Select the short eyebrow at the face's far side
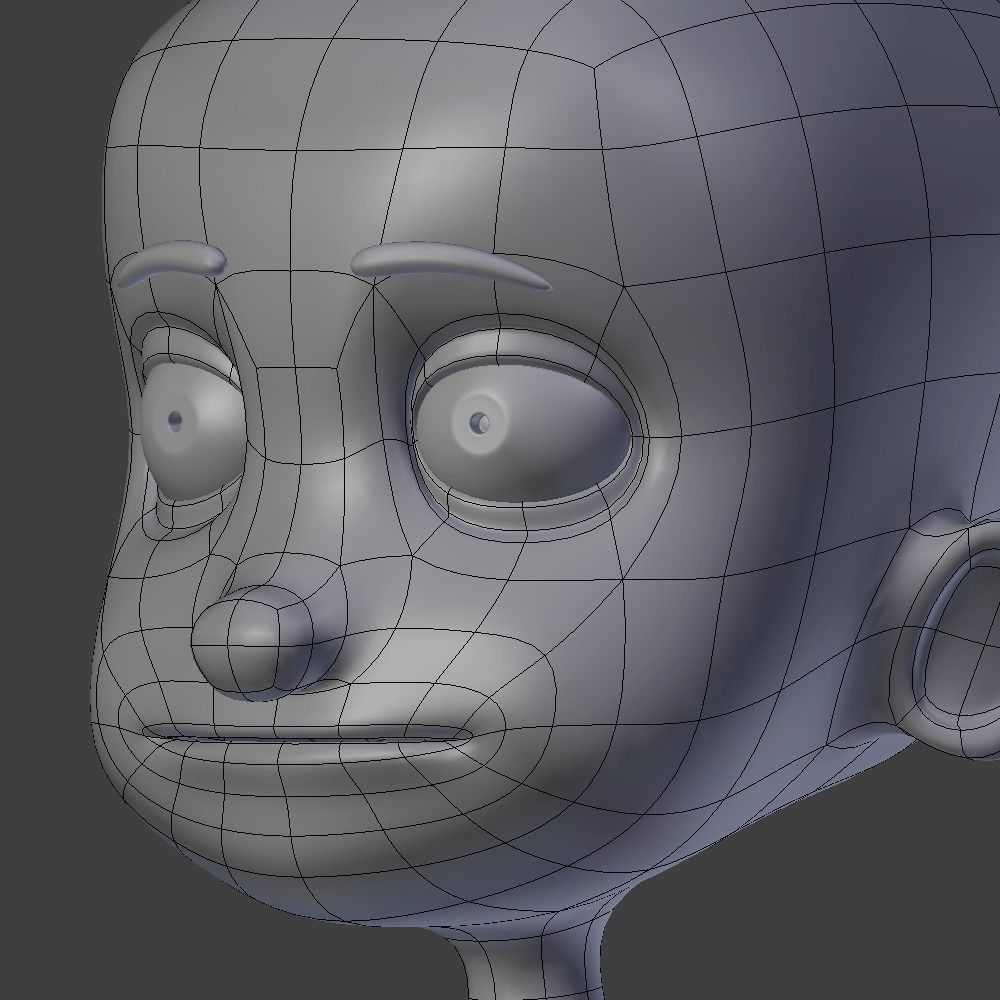The height and width of the screenshot is (1000, 1000). (171, 262)
